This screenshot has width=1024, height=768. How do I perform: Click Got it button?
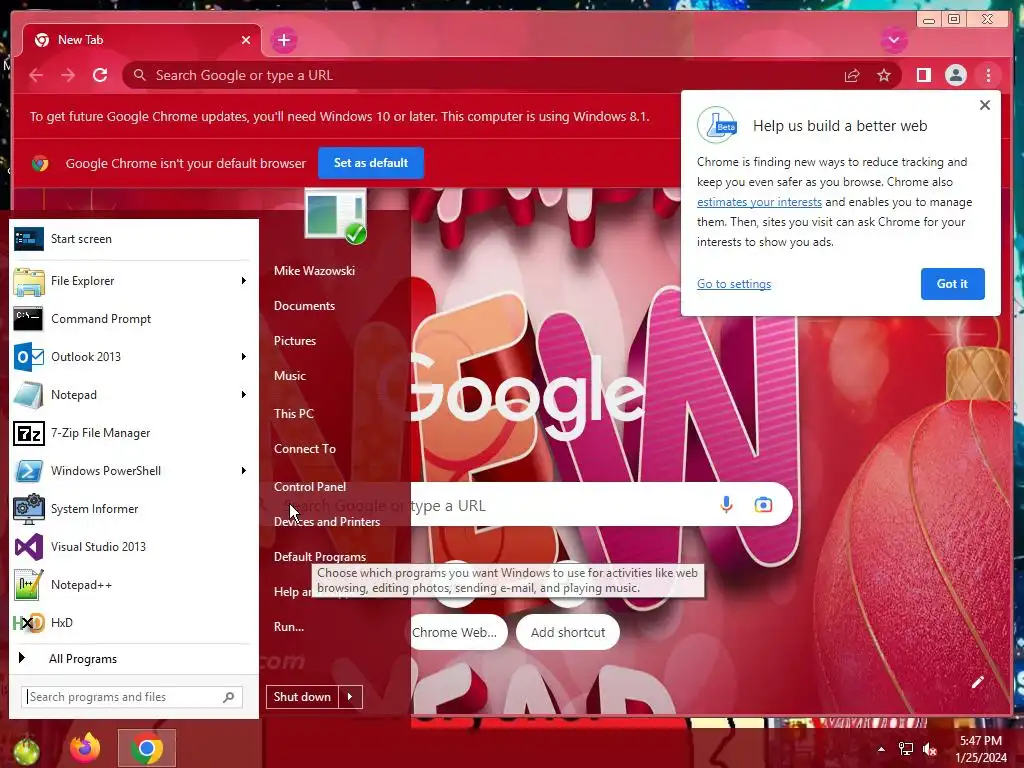952,284
